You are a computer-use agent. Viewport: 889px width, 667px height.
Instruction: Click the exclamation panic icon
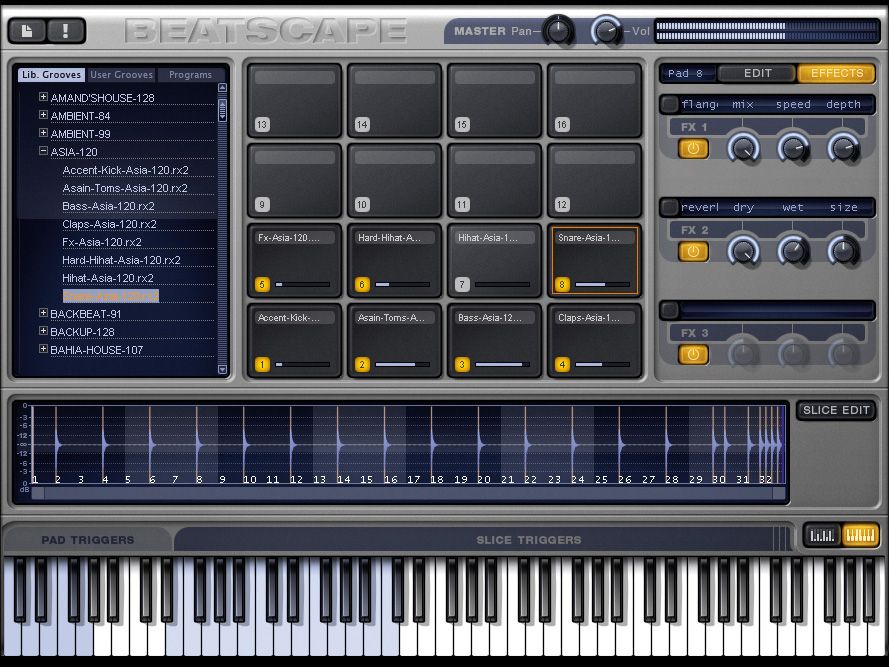66,31
